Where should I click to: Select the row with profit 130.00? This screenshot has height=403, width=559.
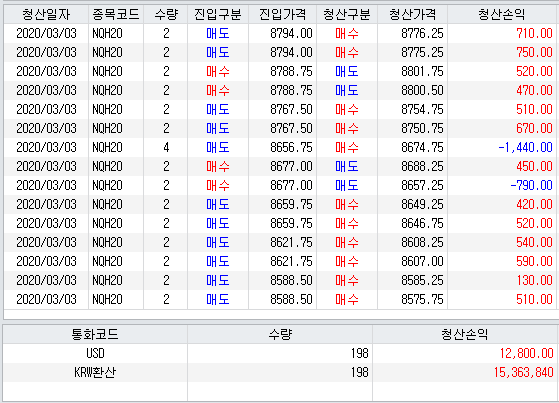tap(280, 280)
